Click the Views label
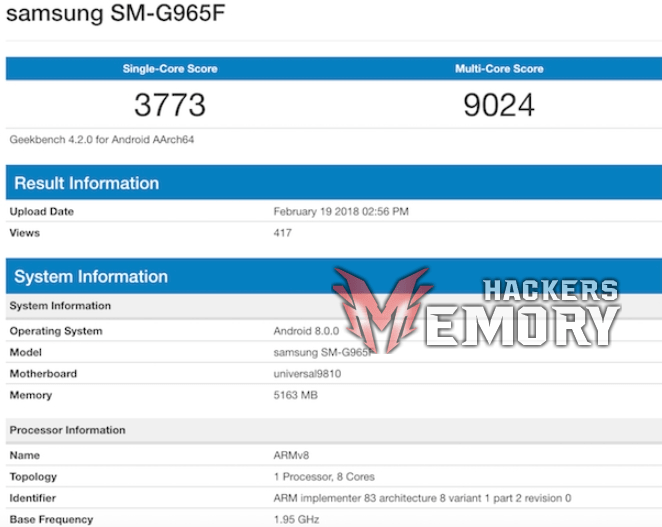The height and width of the screenshot is (527, 662). [24, 233]
